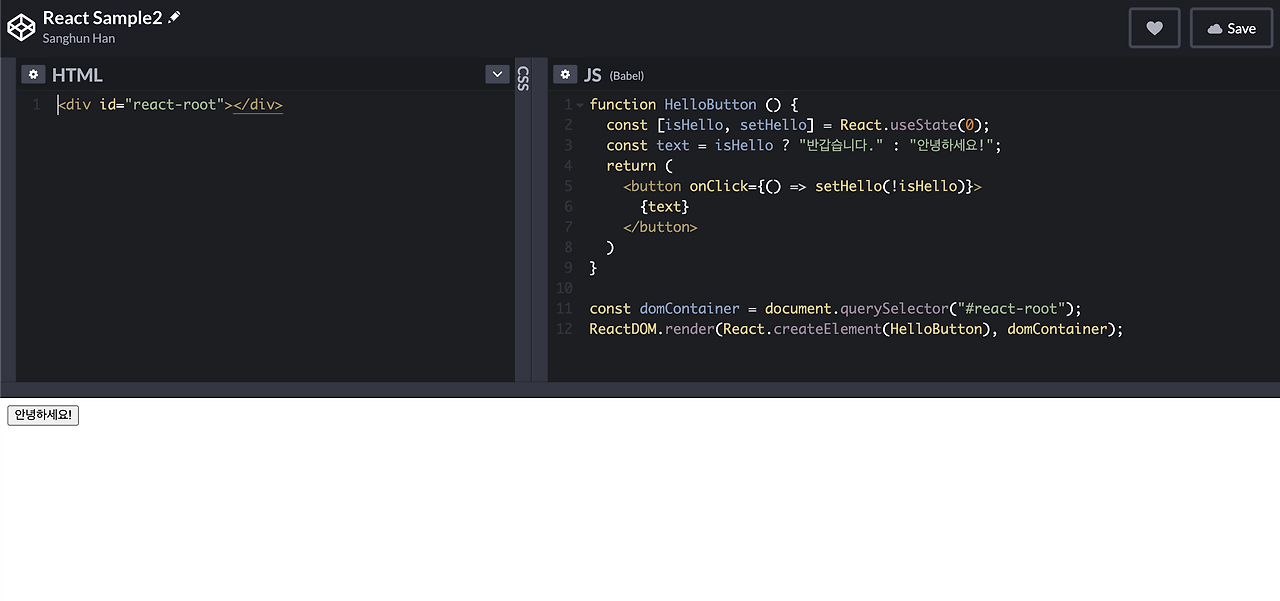Click the closing </button> tag line
This screenshot has width=1280, height=601.
pos(659,227)
